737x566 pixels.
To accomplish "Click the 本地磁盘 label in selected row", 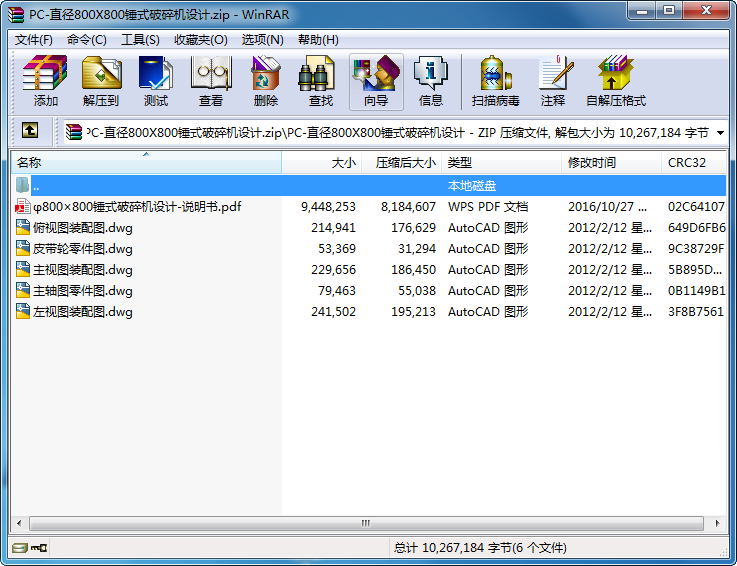I will 472,186.
